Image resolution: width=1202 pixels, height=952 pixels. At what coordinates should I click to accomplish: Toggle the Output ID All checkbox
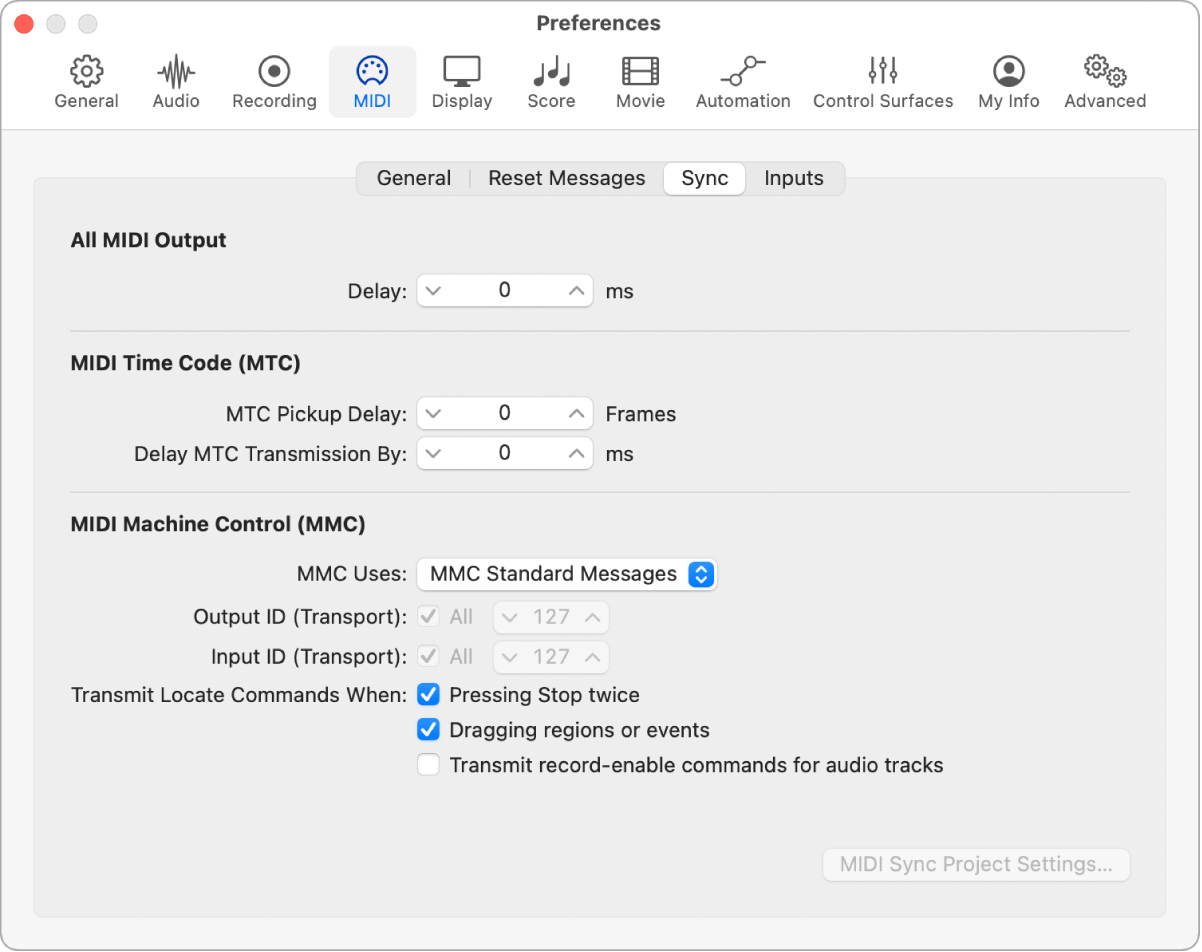click(x=428, y=617)
